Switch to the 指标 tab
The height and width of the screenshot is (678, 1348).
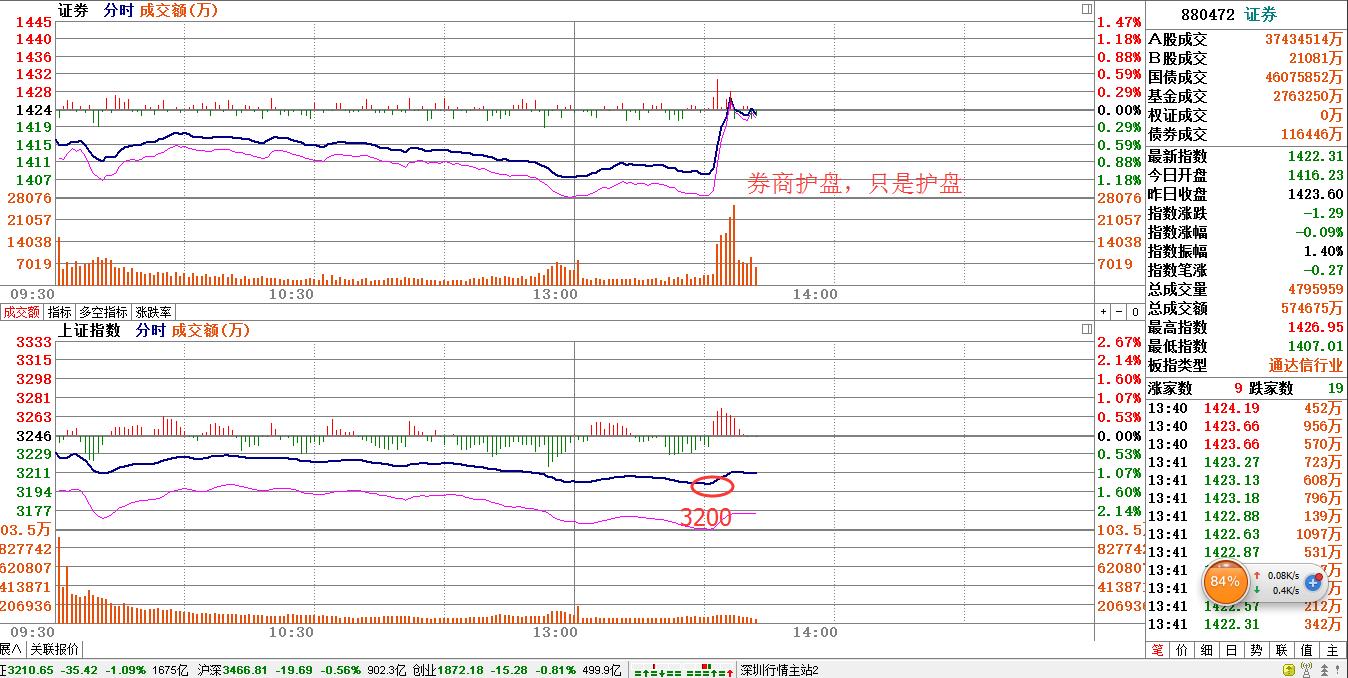tap(60, 312)
